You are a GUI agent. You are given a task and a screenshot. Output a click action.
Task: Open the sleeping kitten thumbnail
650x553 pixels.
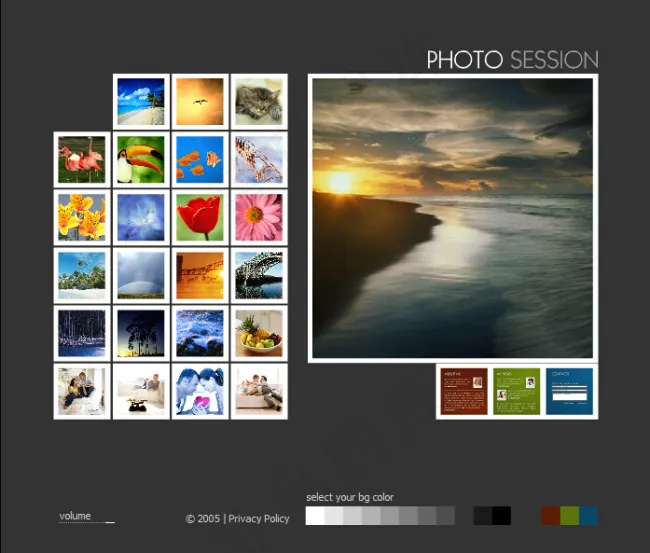click(x=259, y=102)
